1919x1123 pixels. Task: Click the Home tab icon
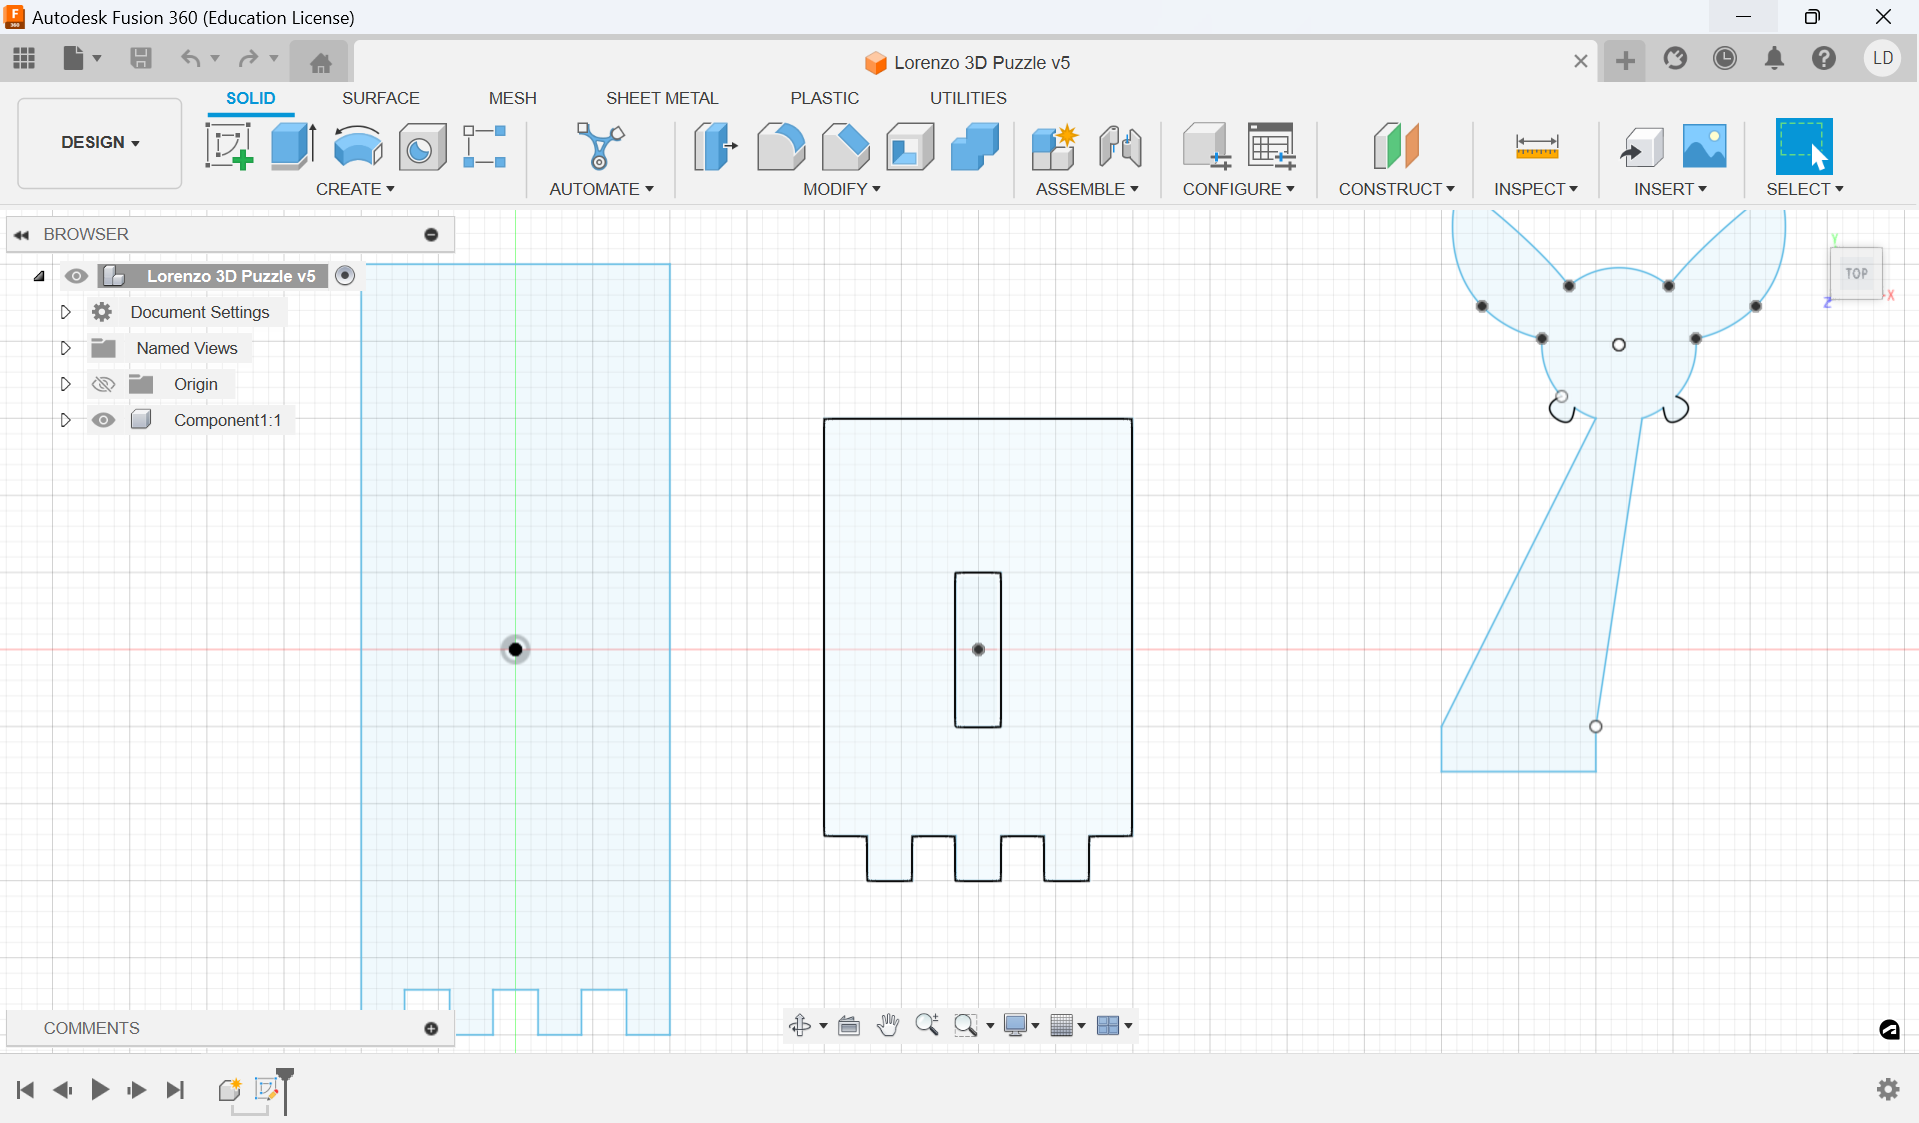320,62
